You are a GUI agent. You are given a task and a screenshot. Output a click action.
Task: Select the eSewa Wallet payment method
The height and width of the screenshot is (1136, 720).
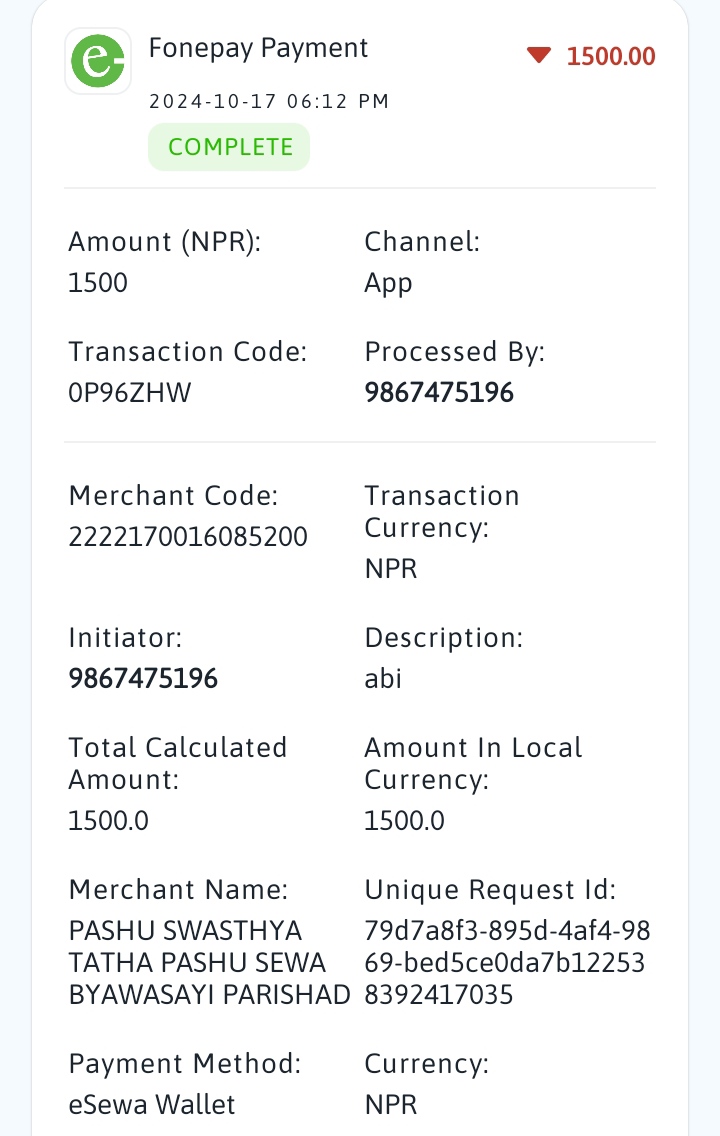151,1105
